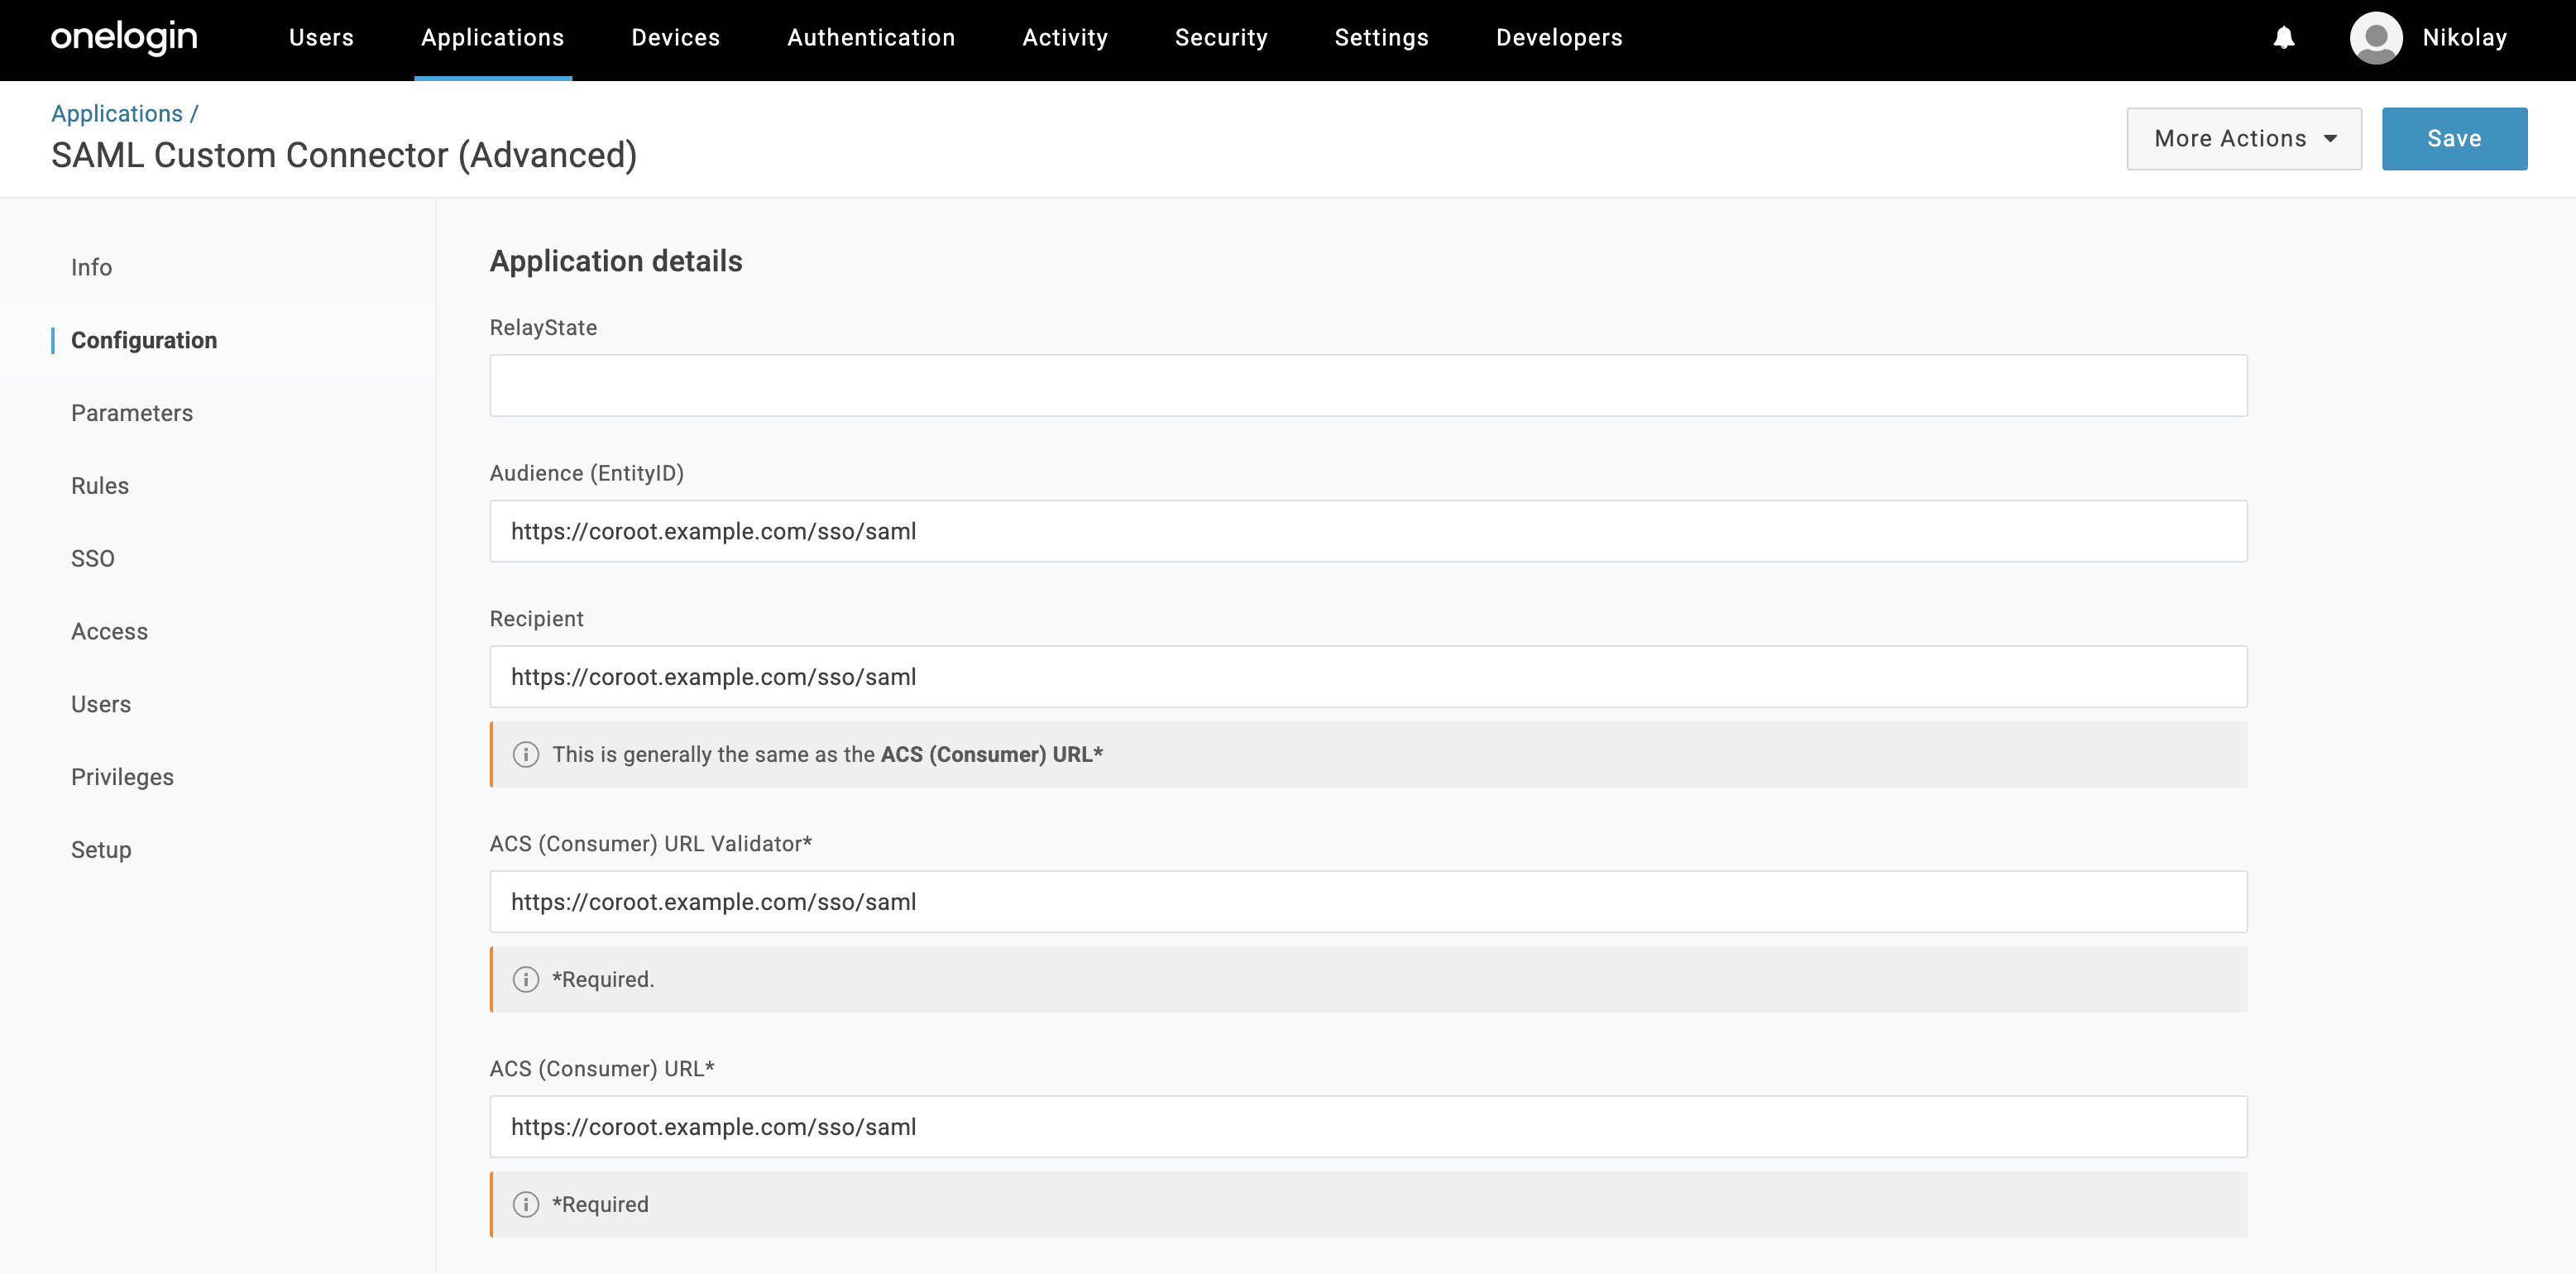The image size is (2576, 1274).
Task: Click the 'Audience (EntityID)' label
Action: 587,473
